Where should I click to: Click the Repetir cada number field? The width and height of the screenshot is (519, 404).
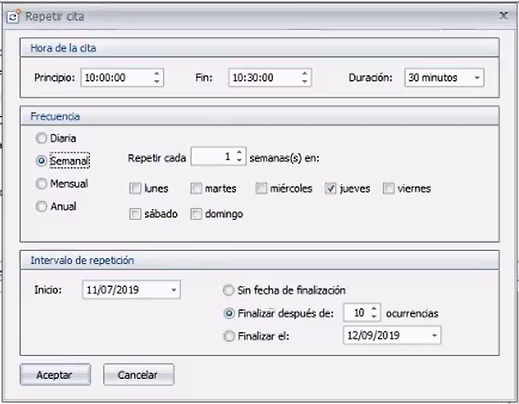tap(218, 156)
